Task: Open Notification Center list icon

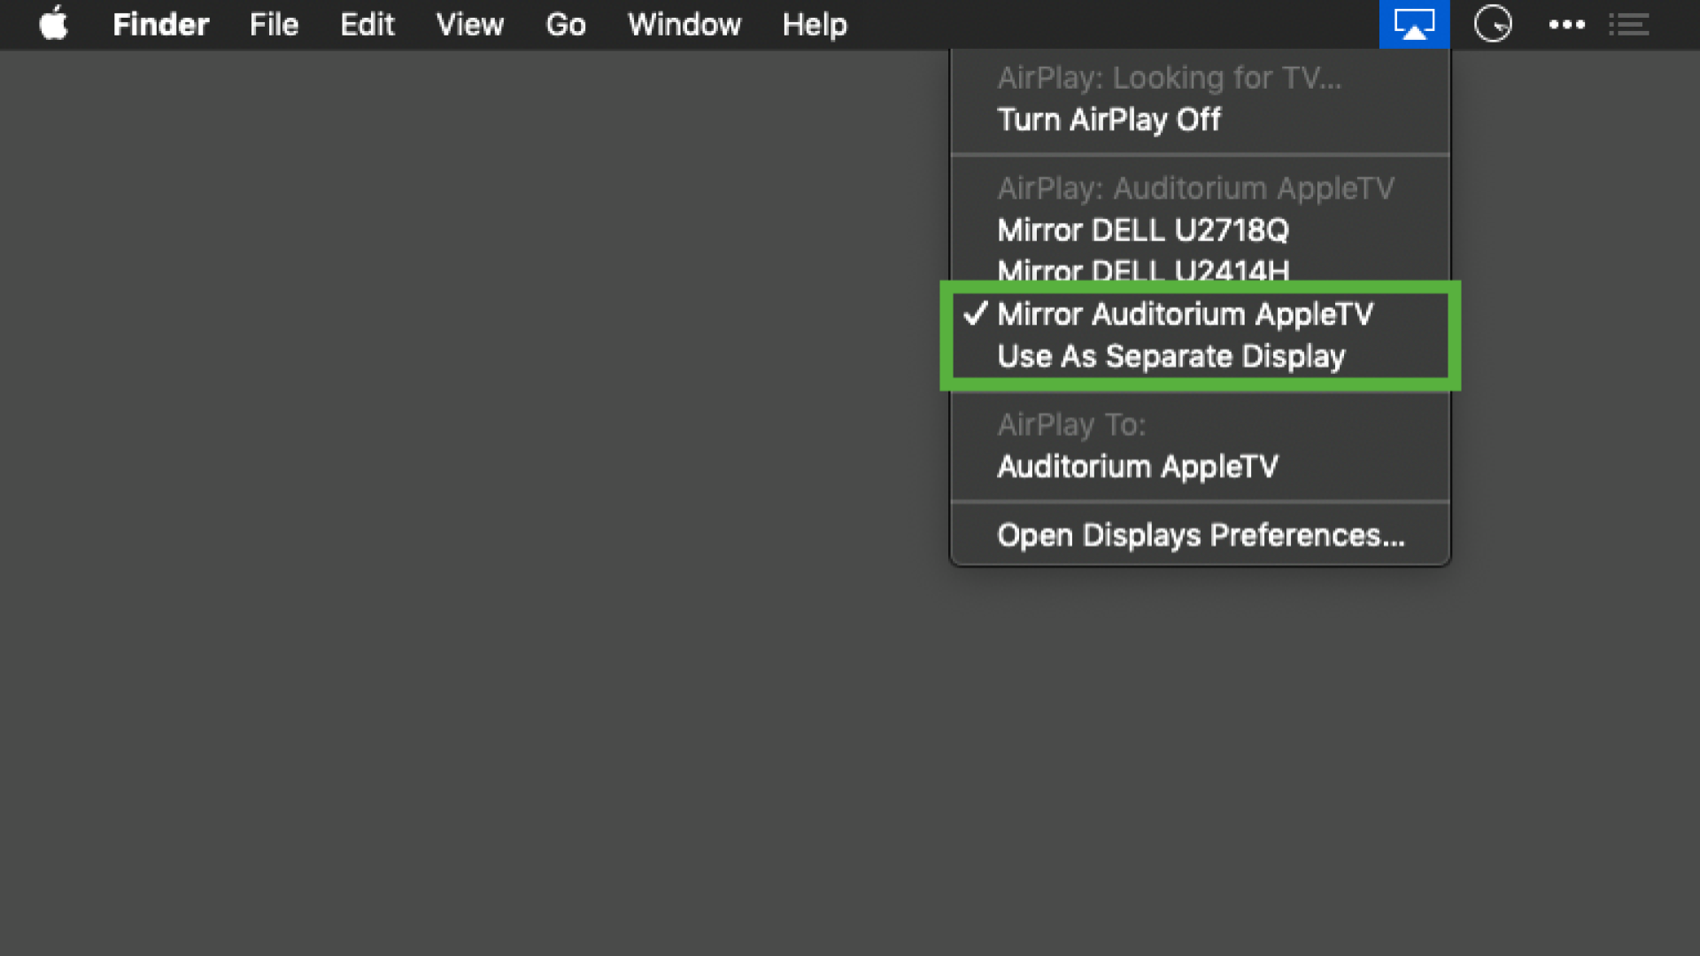Action: pyautogui.click(x=1628, y=24)
